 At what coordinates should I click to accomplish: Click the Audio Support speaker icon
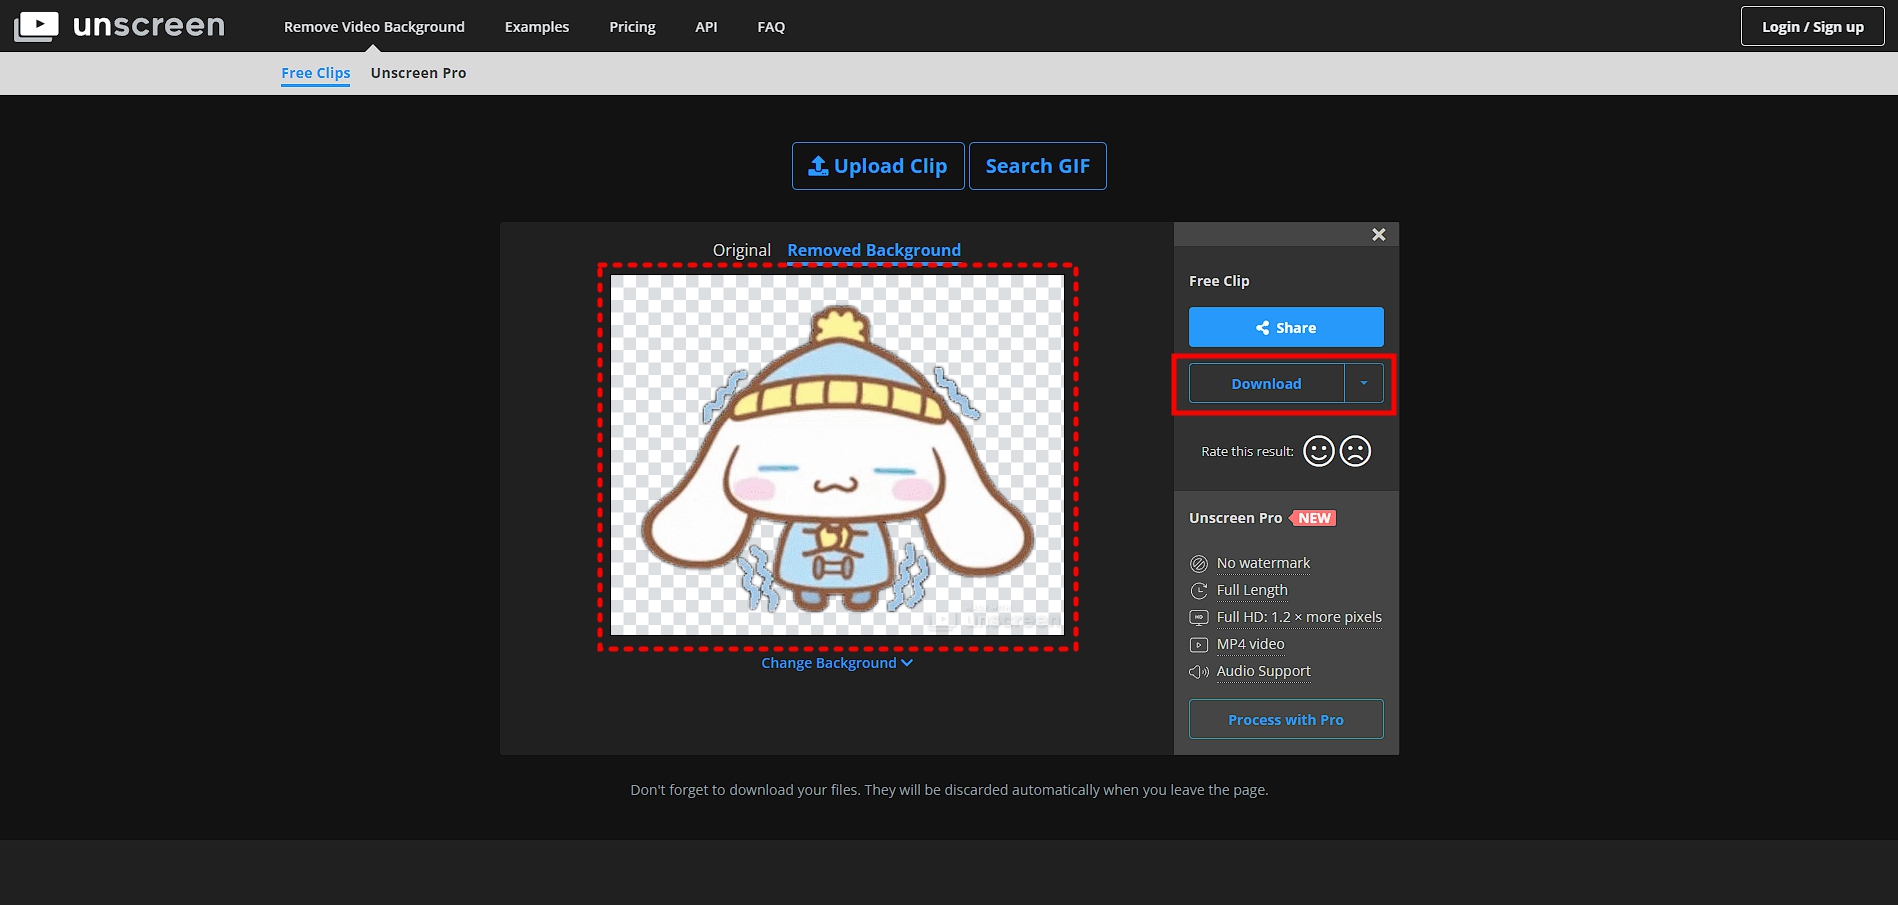(1199, 671)
